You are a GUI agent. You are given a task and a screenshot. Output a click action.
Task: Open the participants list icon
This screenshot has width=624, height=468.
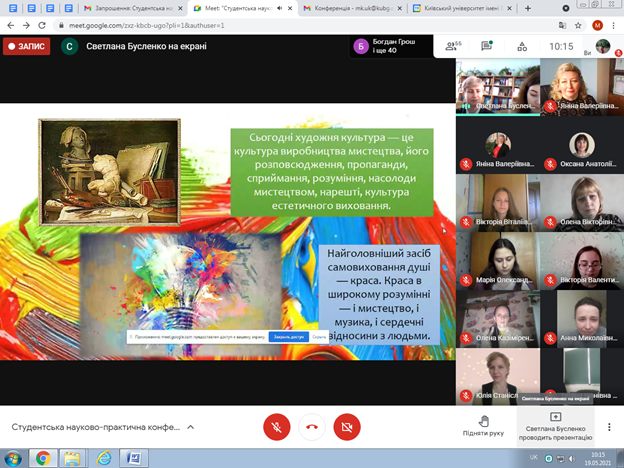click(x=453, y=46)
